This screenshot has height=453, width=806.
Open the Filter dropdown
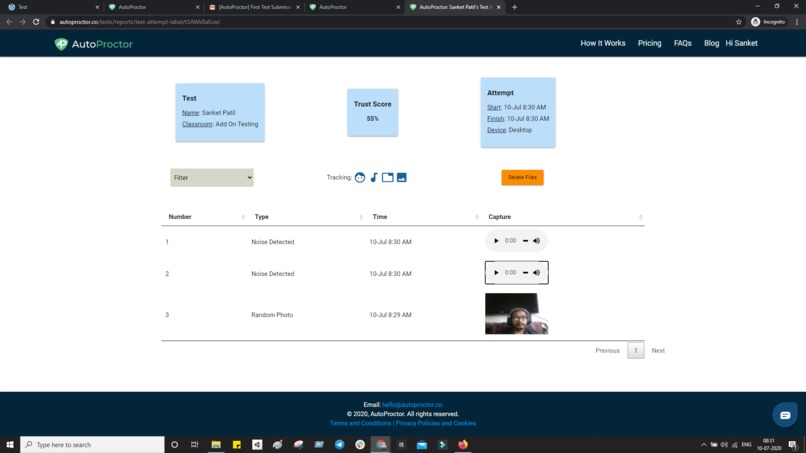pyautogui.click(x=212, y=177)
